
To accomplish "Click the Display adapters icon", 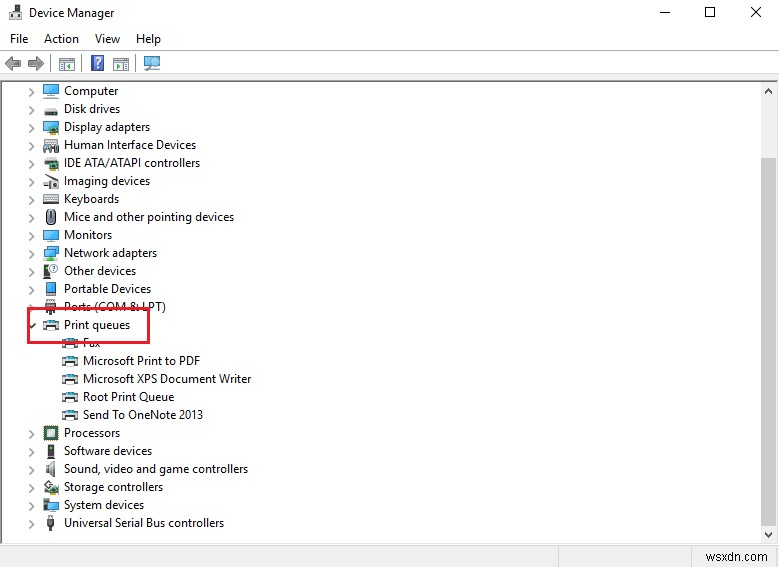I will pyautogui.click(x=51, y=127).
